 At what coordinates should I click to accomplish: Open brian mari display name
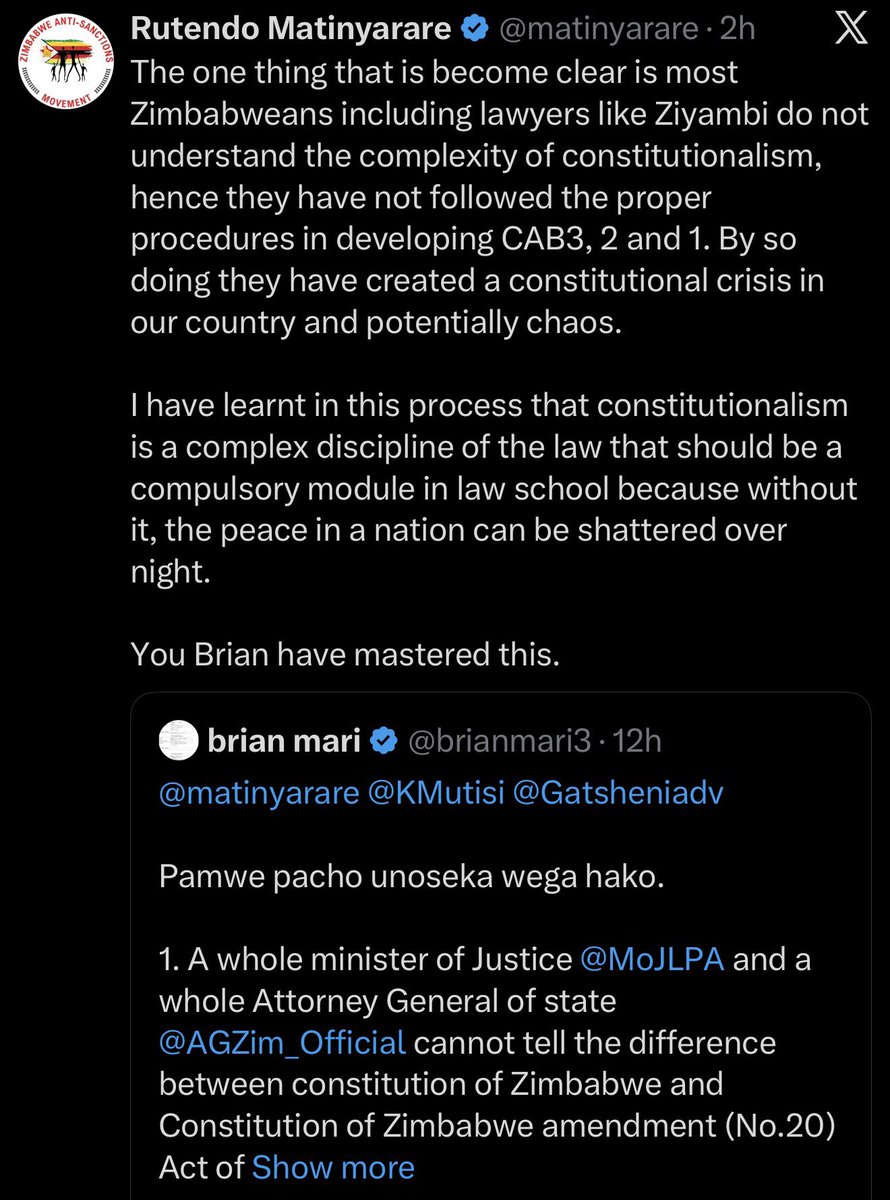click(x=285, y=741)
